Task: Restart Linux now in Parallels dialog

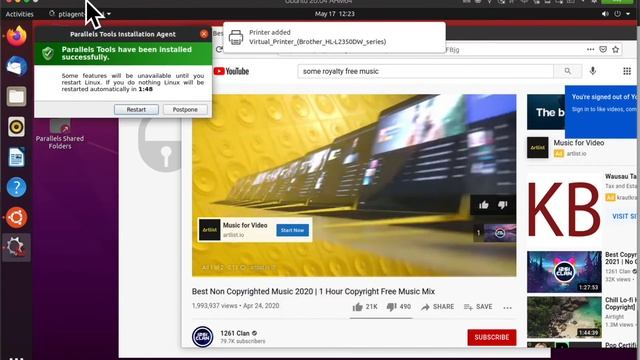Action: click(136, 109)
